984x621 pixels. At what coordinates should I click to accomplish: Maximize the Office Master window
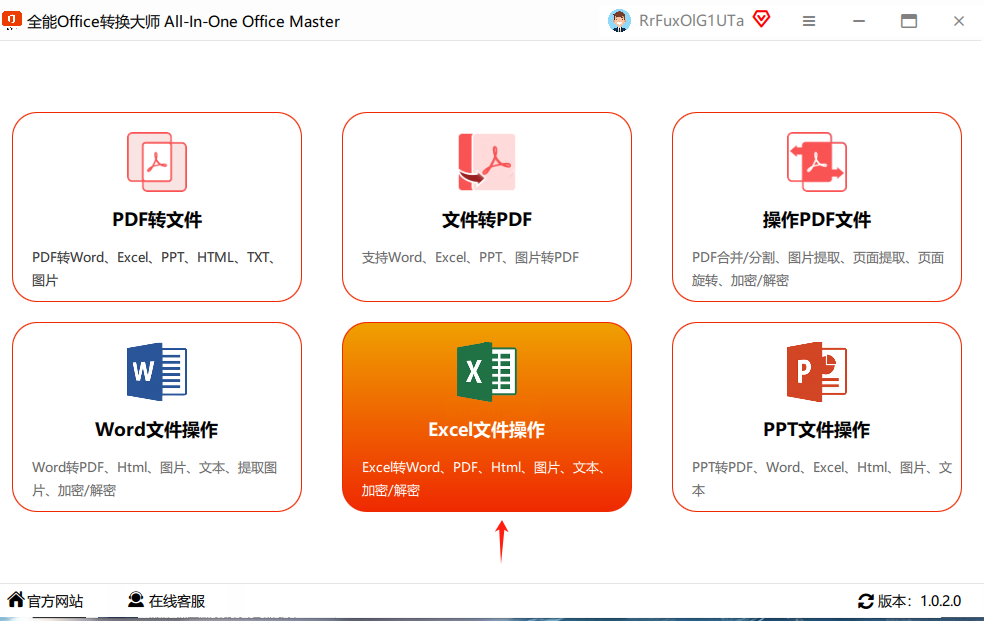(909, 21)
